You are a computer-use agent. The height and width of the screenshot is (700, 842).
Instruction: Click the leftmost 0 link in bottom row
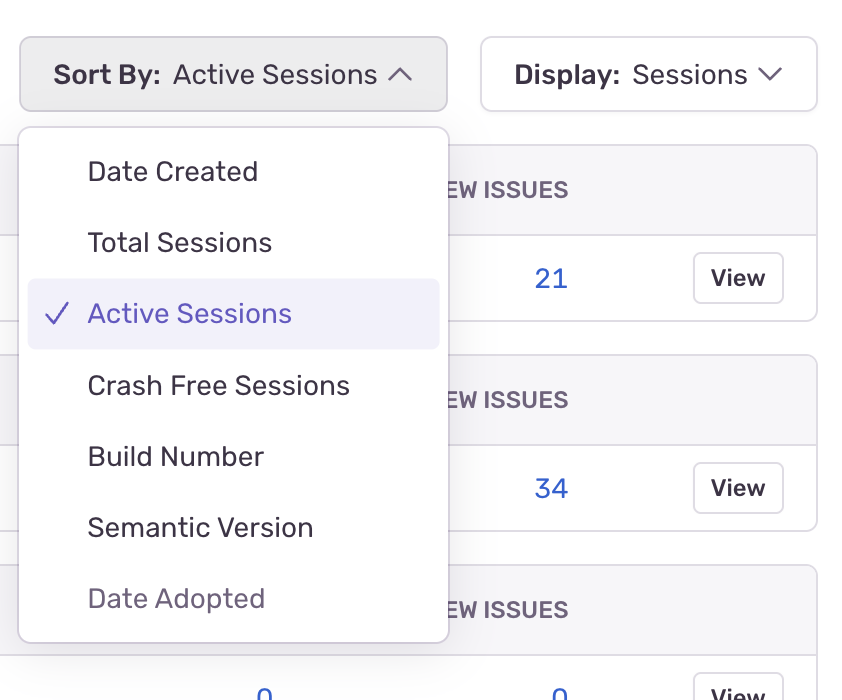(x=264, y=694)
